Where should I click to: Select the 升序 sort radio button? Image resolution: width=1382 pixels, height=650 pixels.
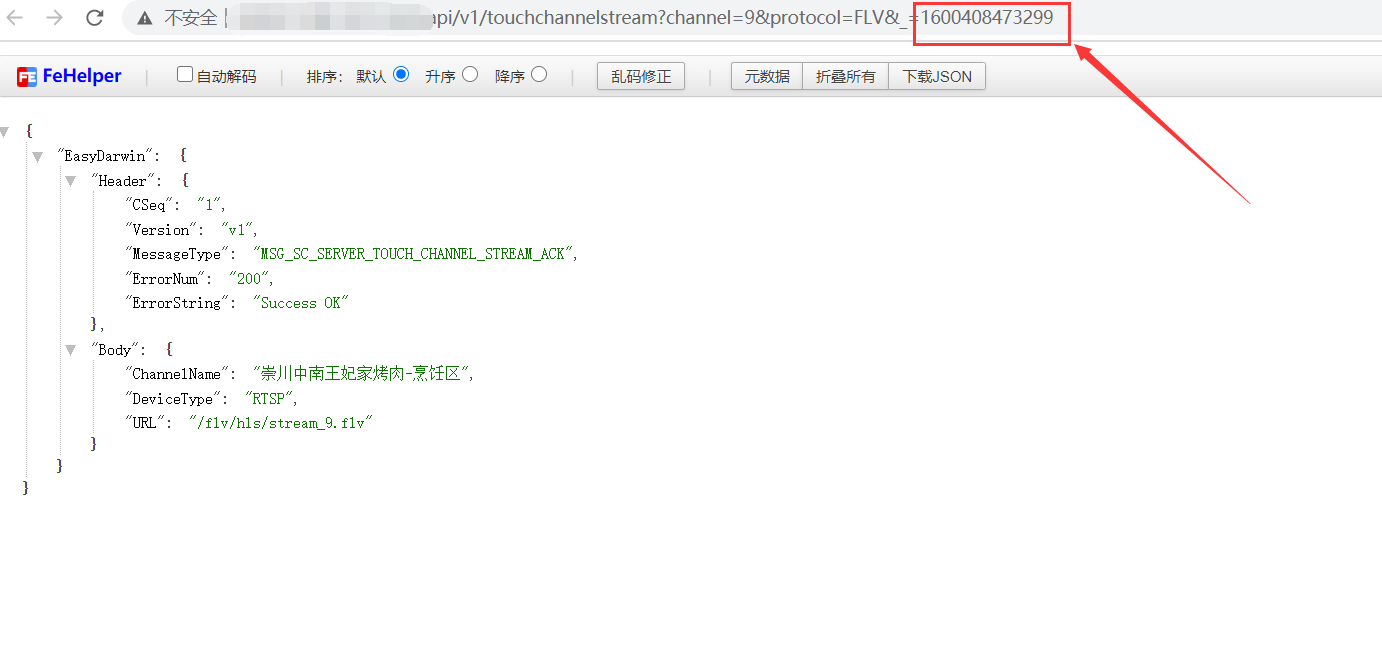click(470, 74)
